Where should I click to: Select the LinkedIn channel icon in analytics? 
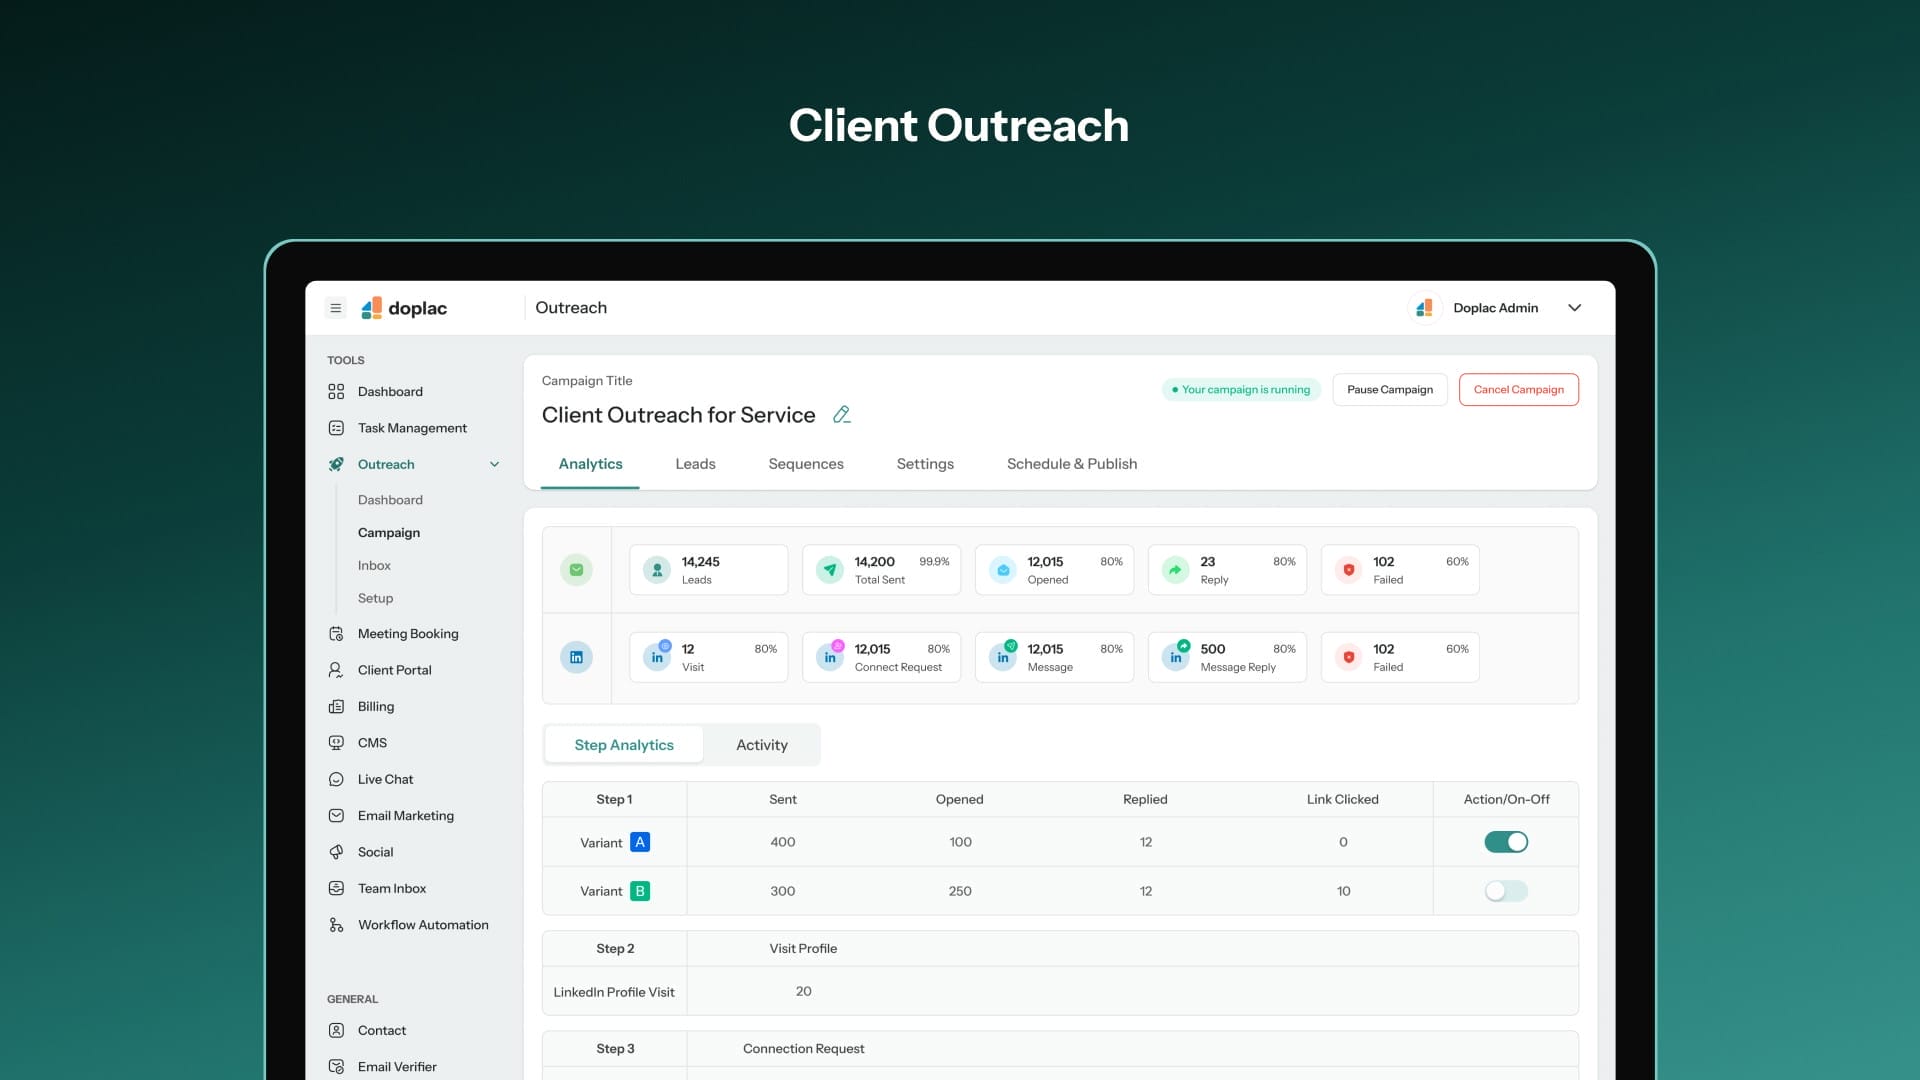pos(576,657)
